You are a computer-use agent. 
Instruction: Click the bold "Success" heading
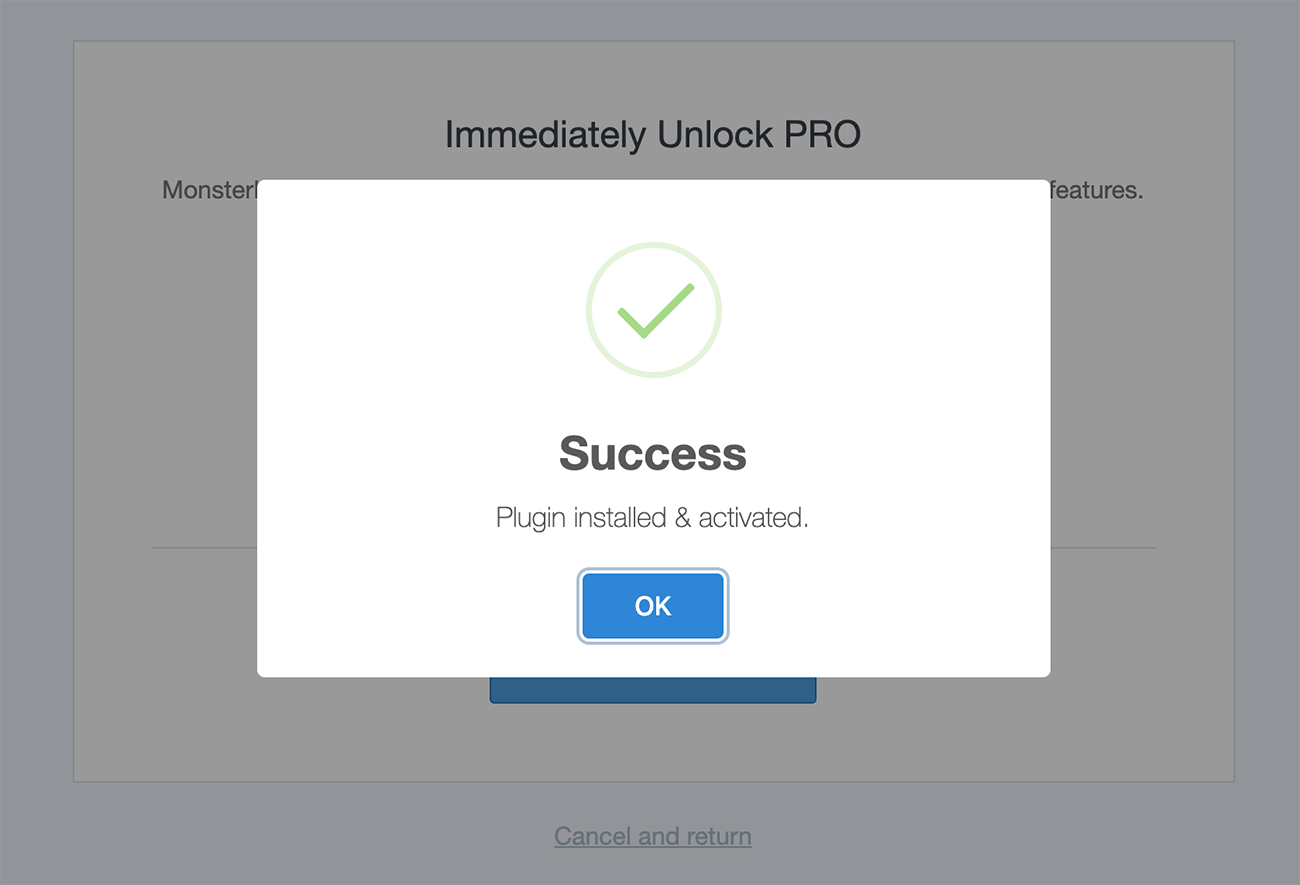point(653,453)
